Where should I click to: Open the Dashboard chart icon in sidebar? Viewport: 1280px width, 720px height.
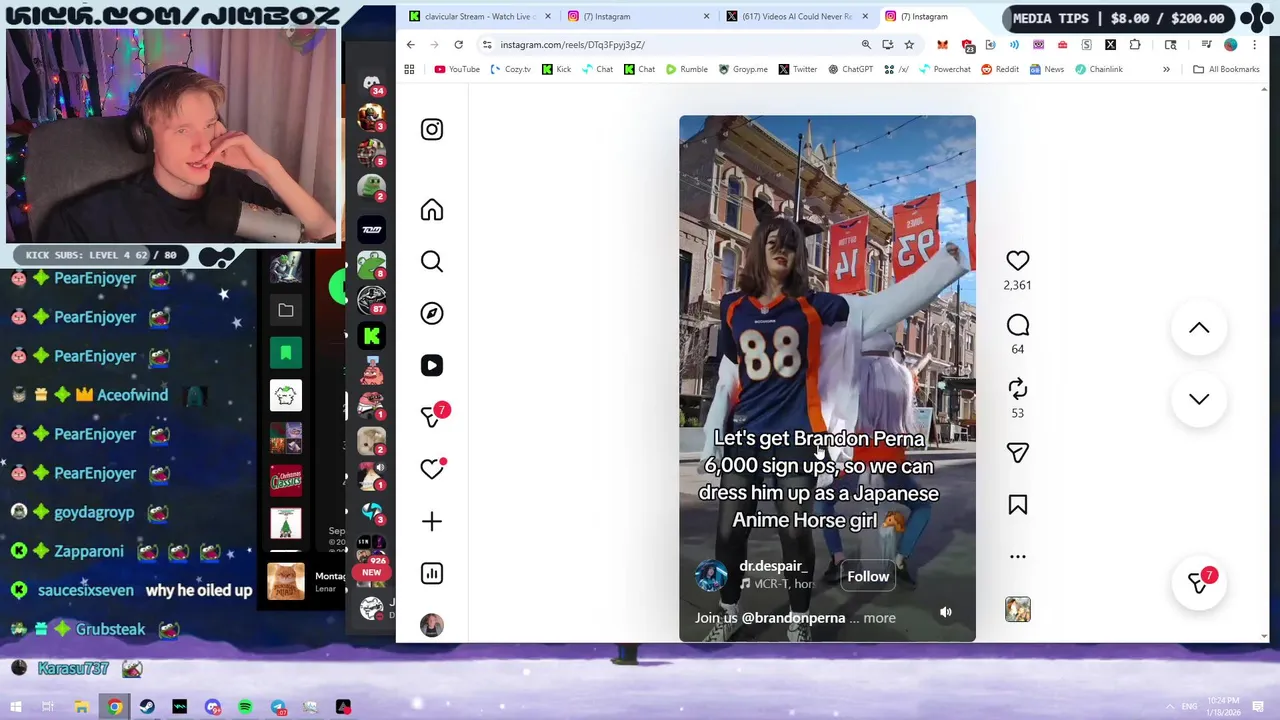432,573
